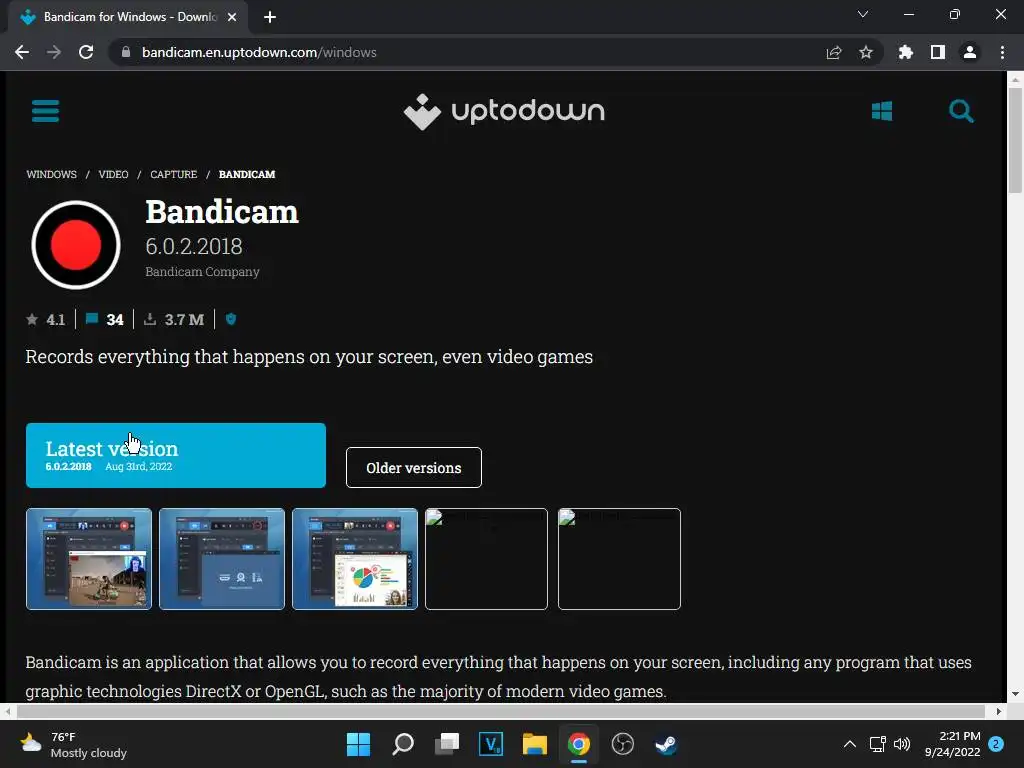
Task: Open Task View on taskbar
Action: (447, 744)
